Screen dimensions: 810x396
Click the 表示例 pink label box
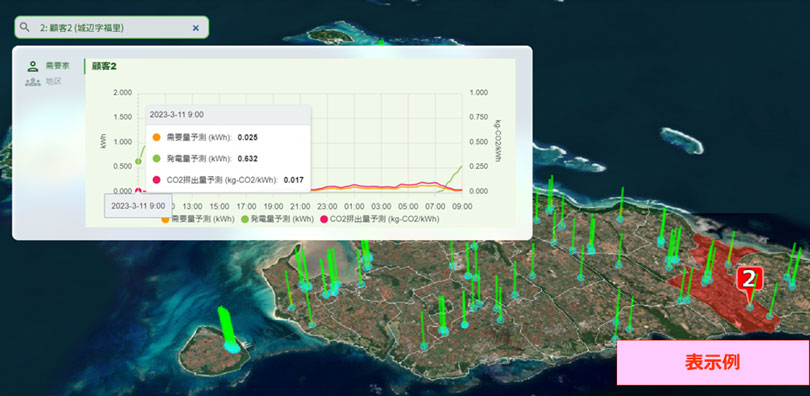[713, 362]
